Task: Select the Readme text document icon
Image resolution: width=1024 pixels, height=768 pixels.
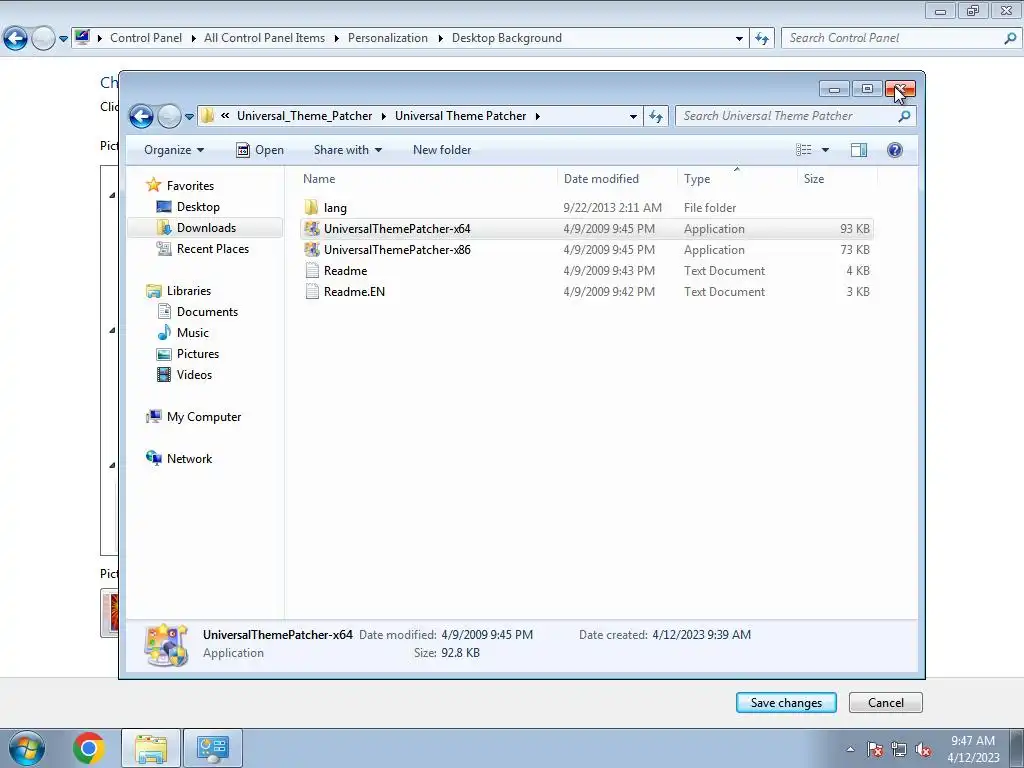Action: tap(312, 270)
